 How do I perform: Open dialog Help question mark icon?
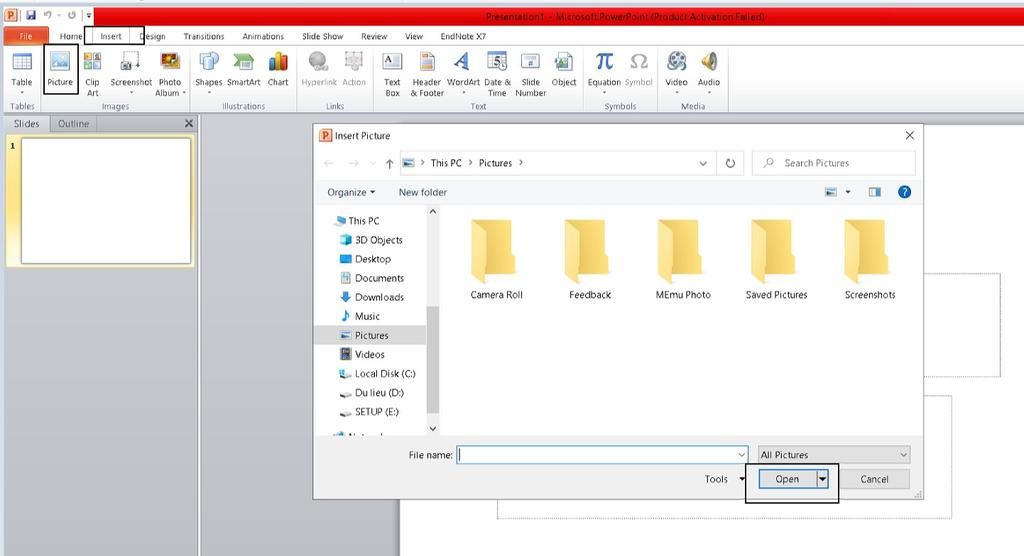[904, 192]
